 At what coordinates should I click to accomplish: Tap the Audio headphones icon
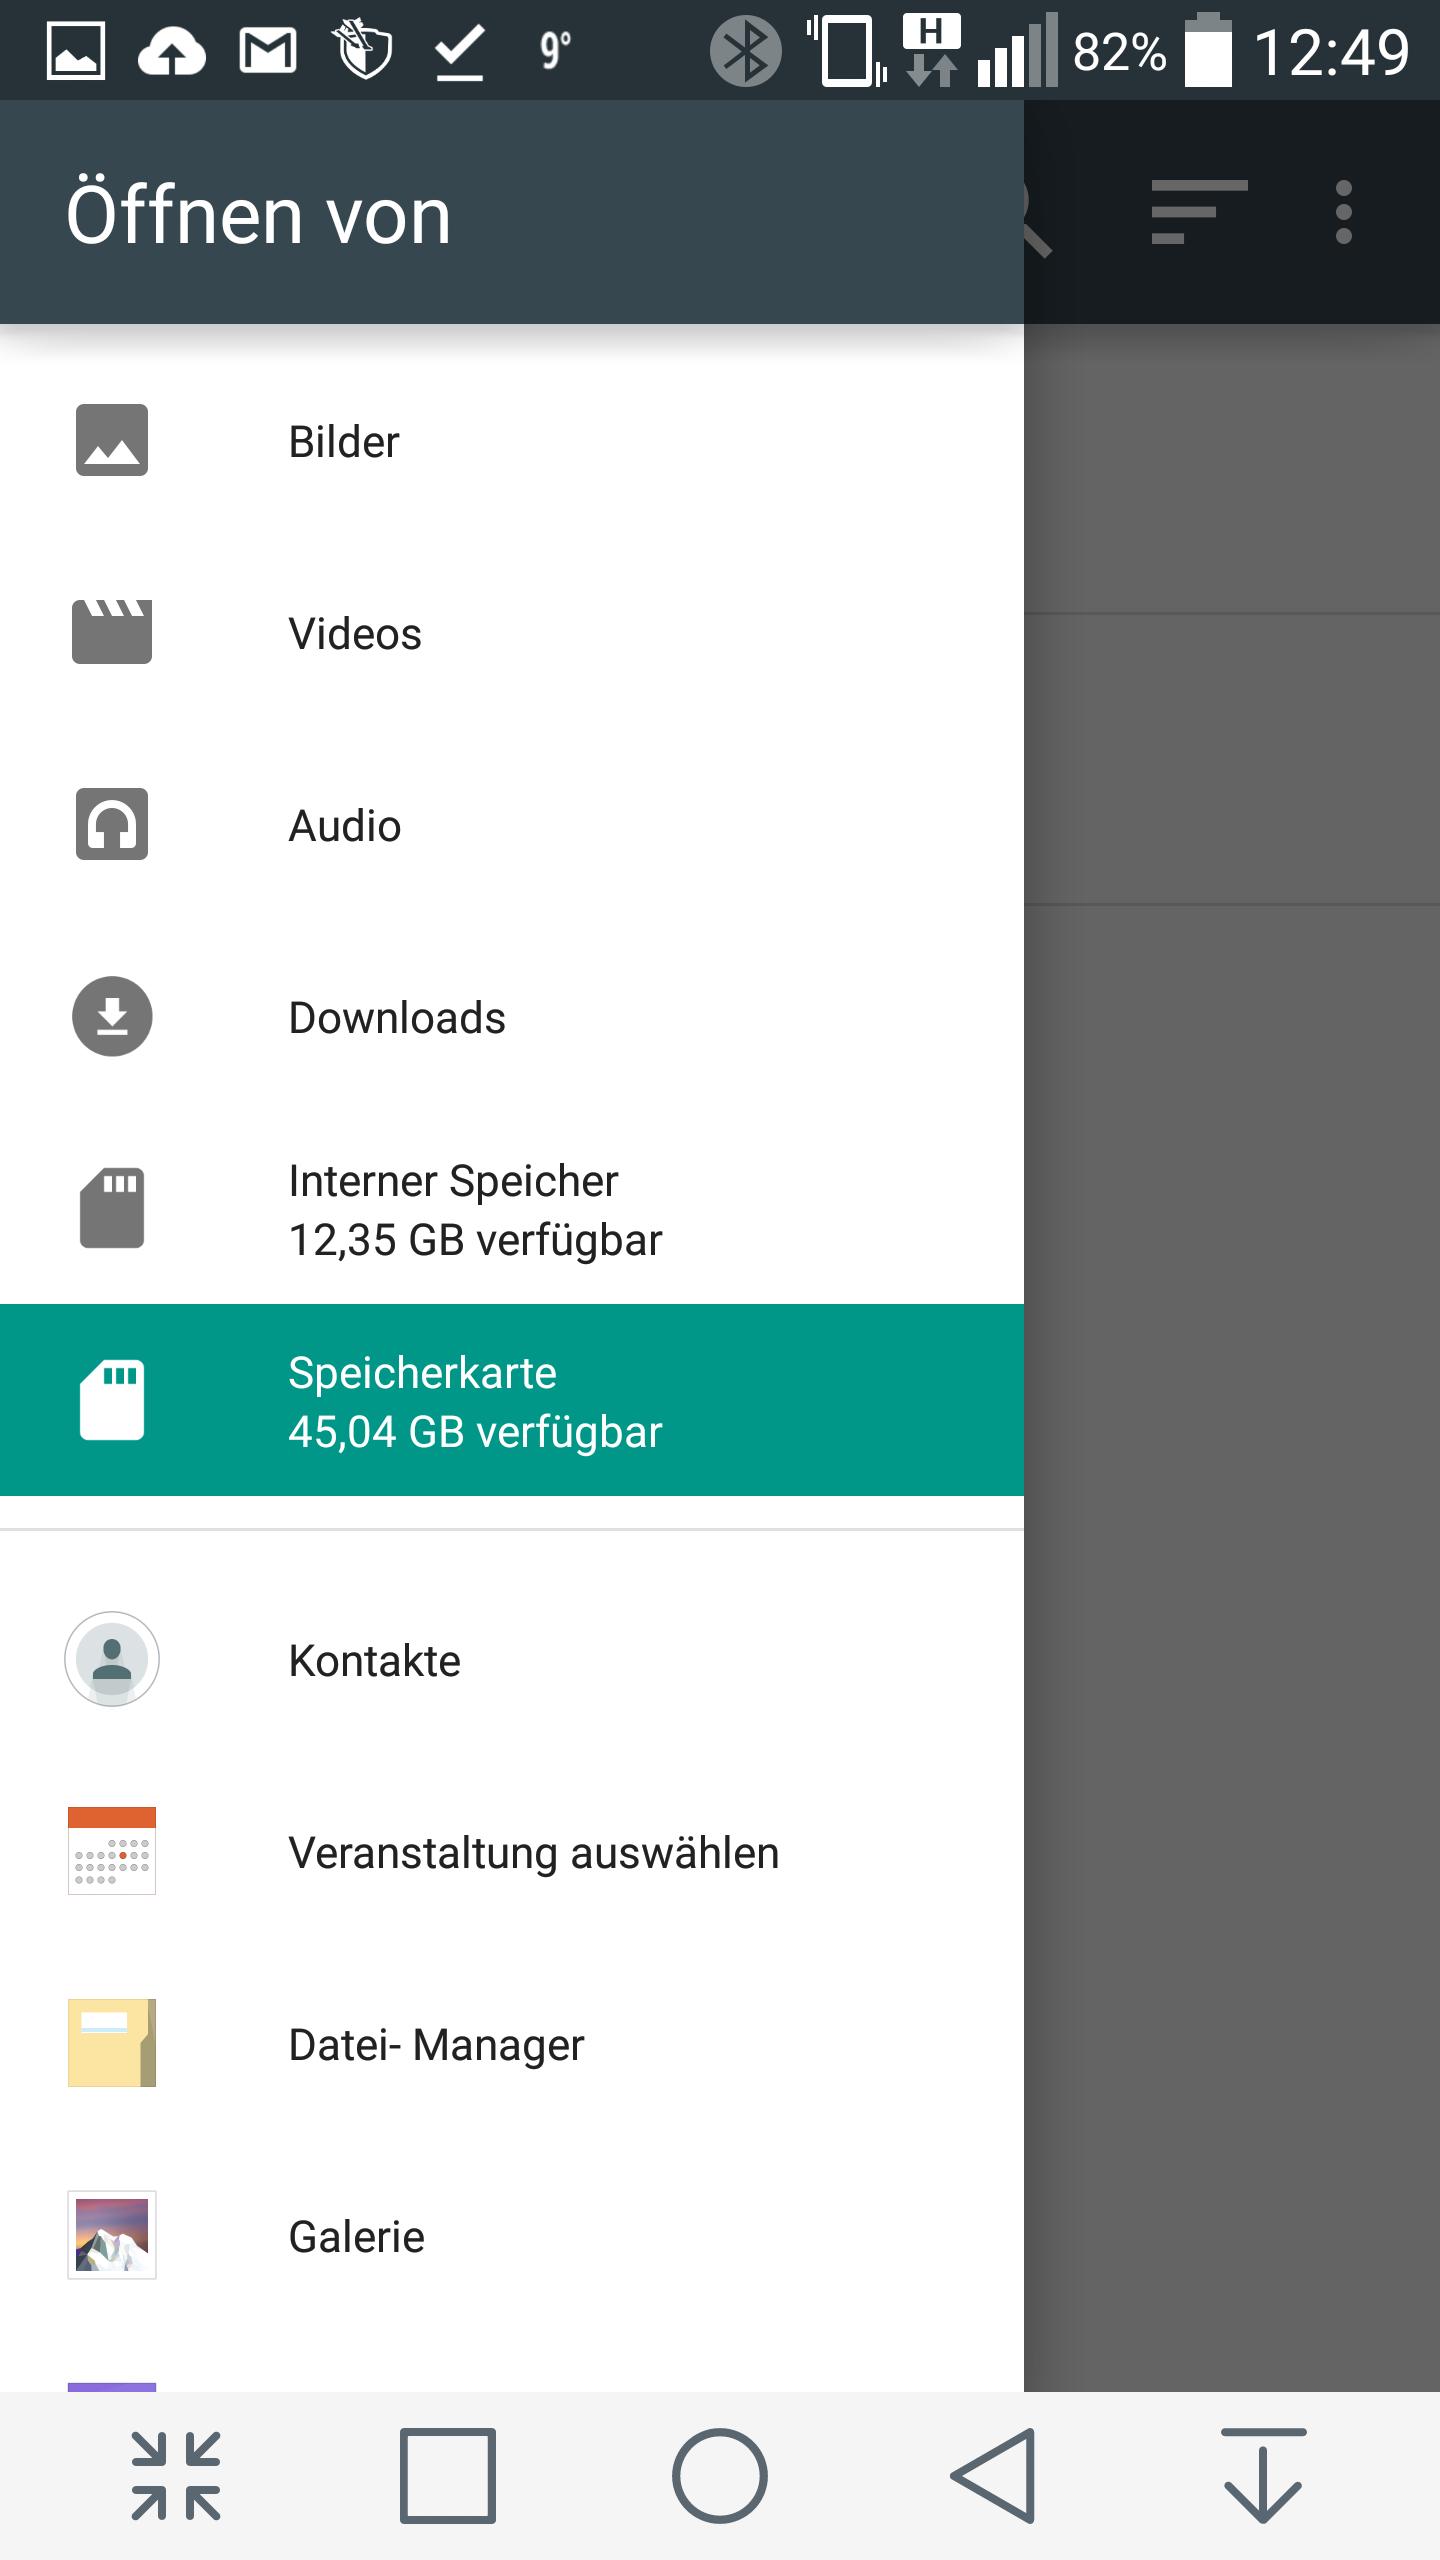[112, 824]
